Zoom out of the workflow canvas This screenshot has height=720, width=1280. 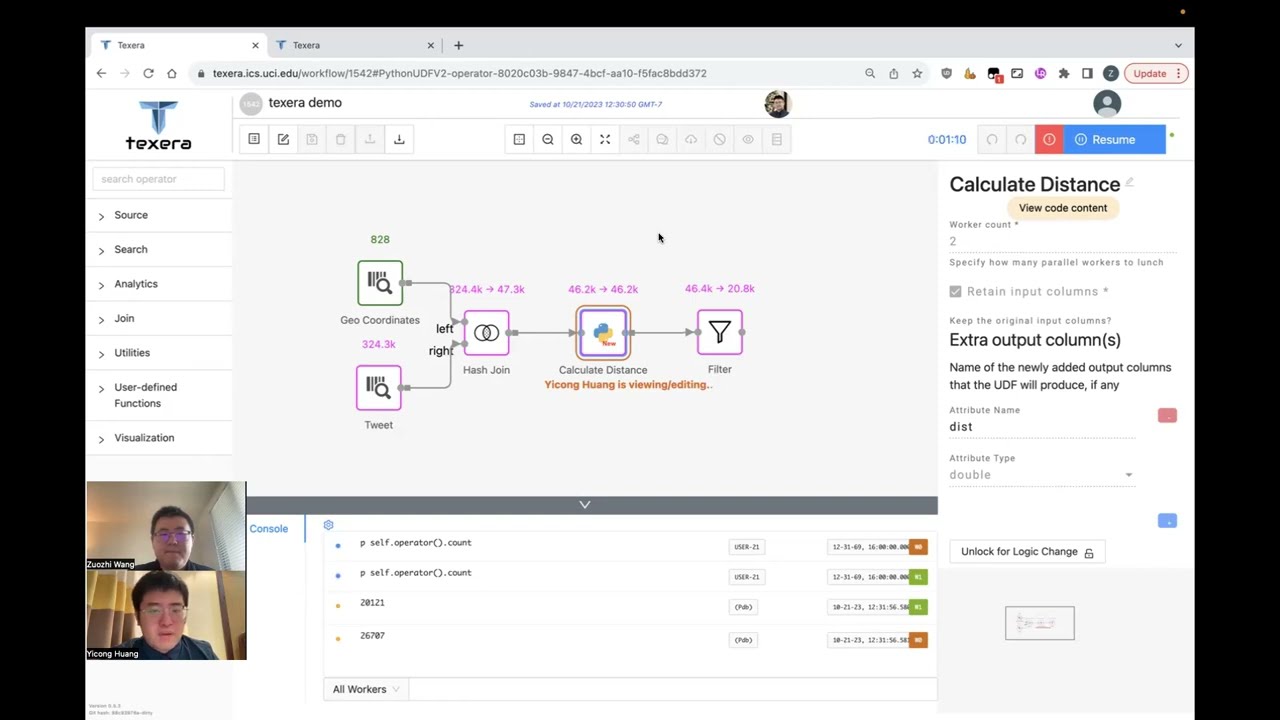548,139
